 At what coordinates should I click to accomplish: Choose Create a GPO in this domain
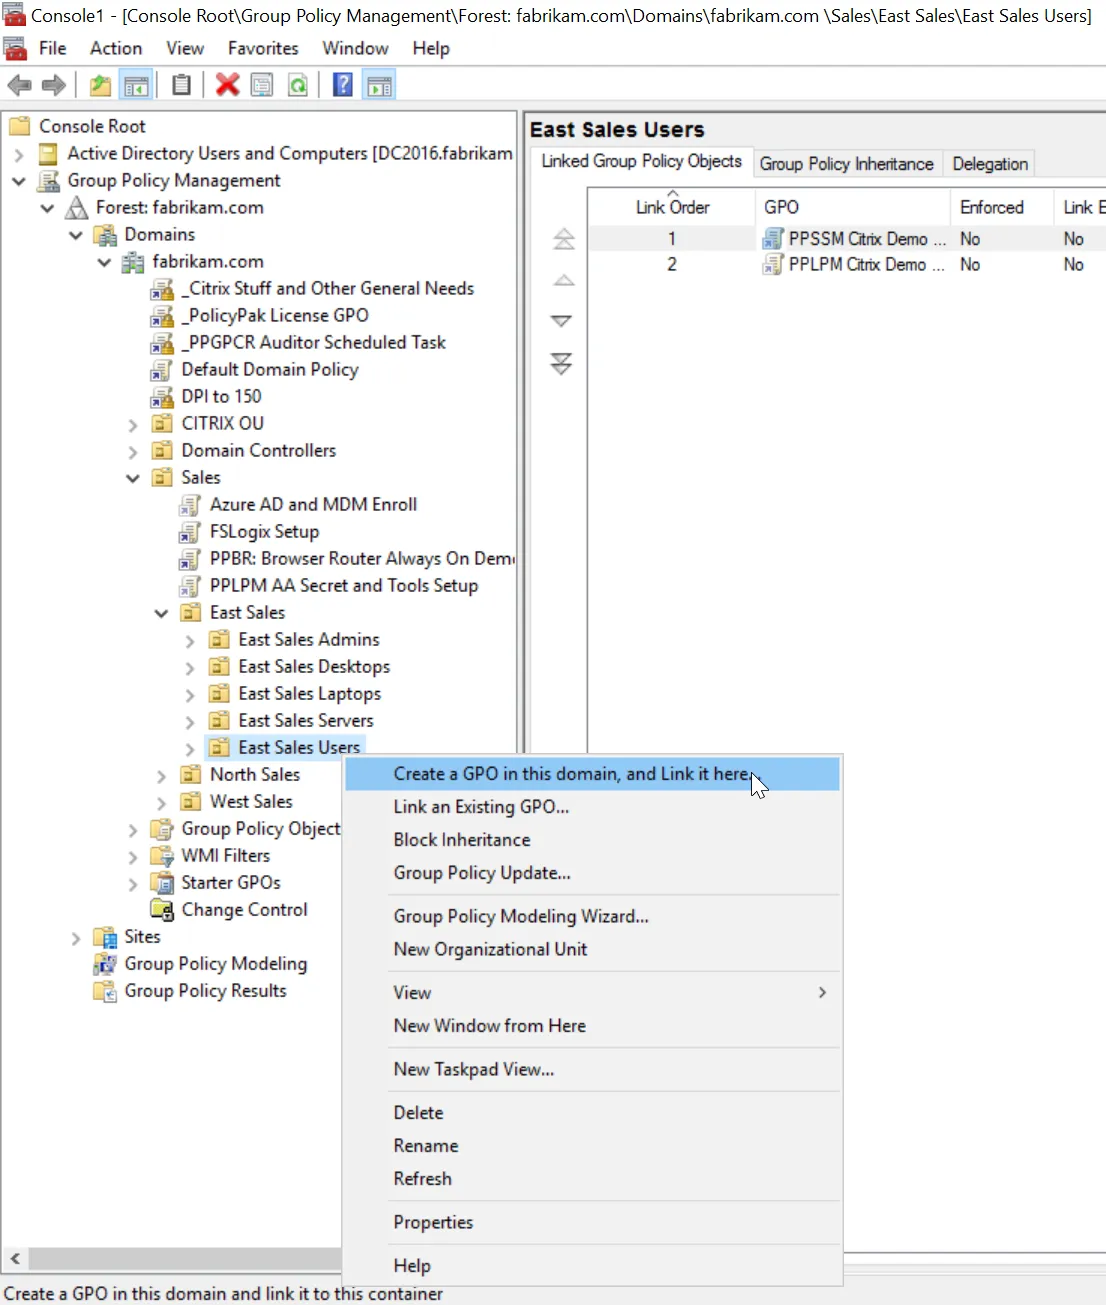(570, 774)
